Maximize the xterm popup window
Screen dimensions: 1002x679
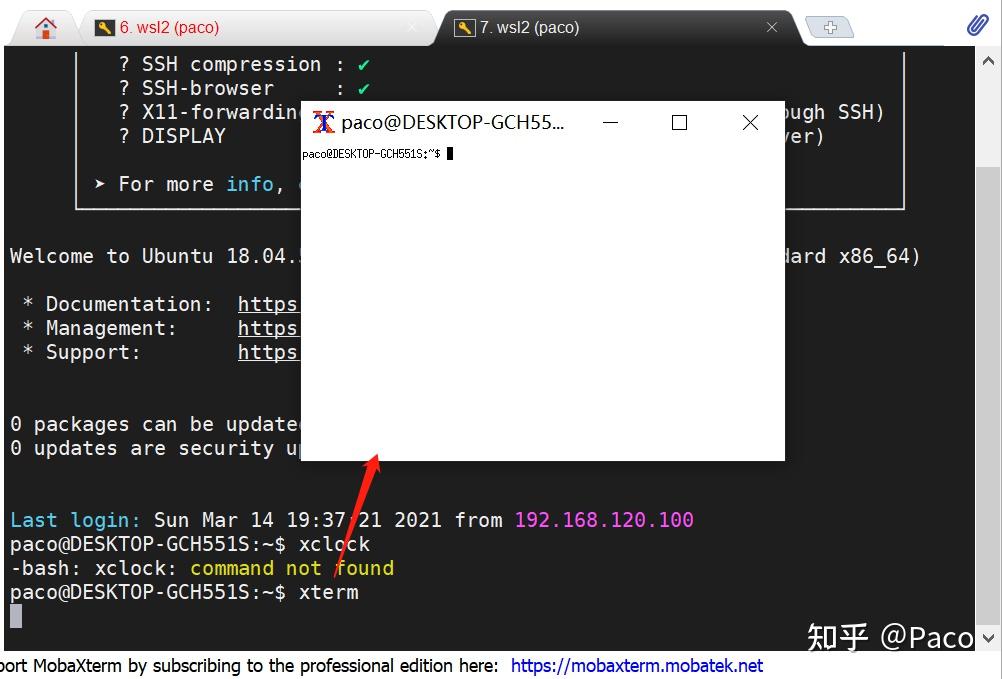[679, 122]
